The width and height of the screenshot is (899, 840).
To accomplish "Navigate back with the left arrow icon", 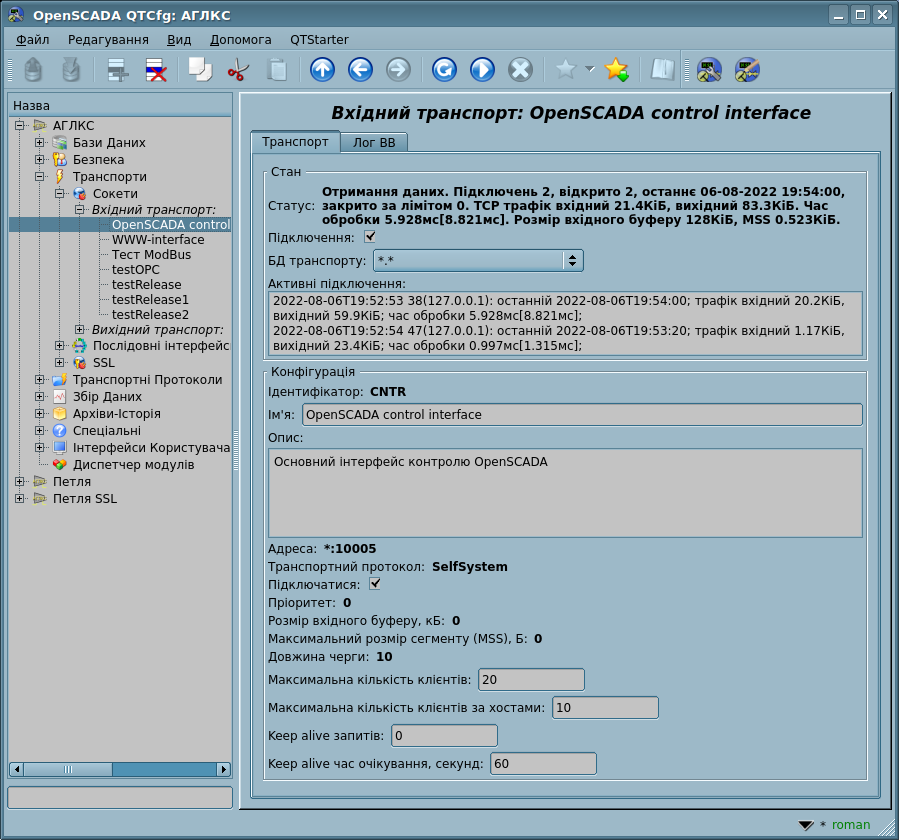I will coord(360,70).
